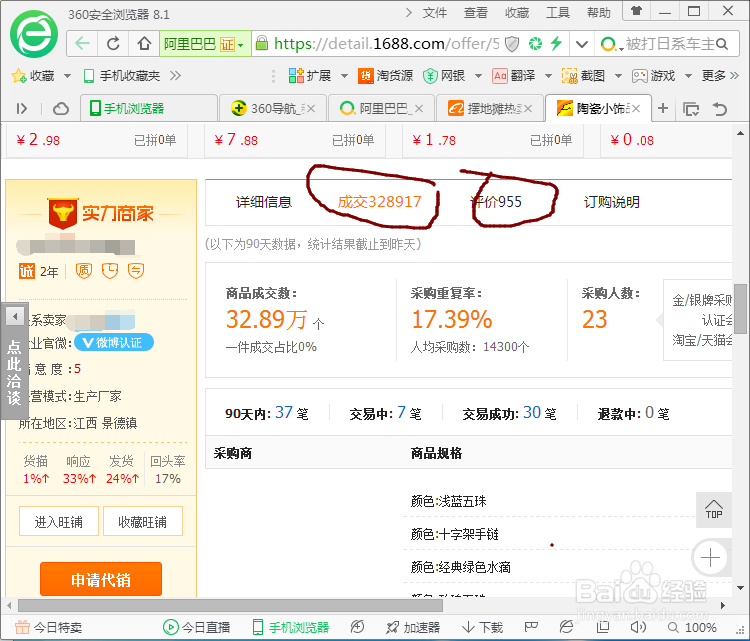
Task: Open 下载 downloads
Action: tap(483, 627)
